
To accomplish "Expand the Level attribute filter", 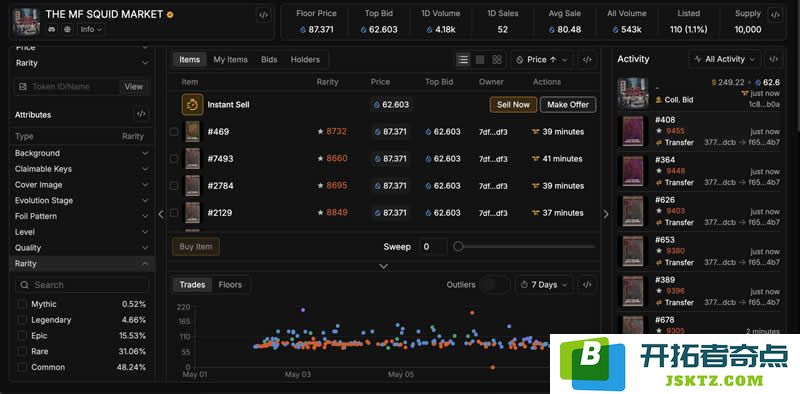I will coord(82,232).
